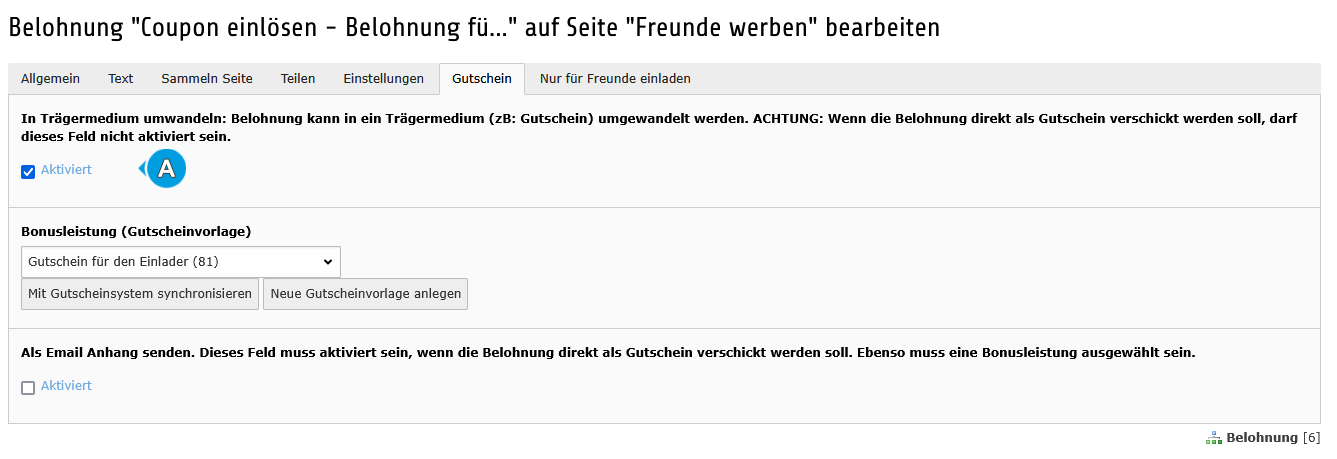Open the Teilen tab
Image resolution: width=1337 pixels, height=459 pixels.
[x=298, y=78]
